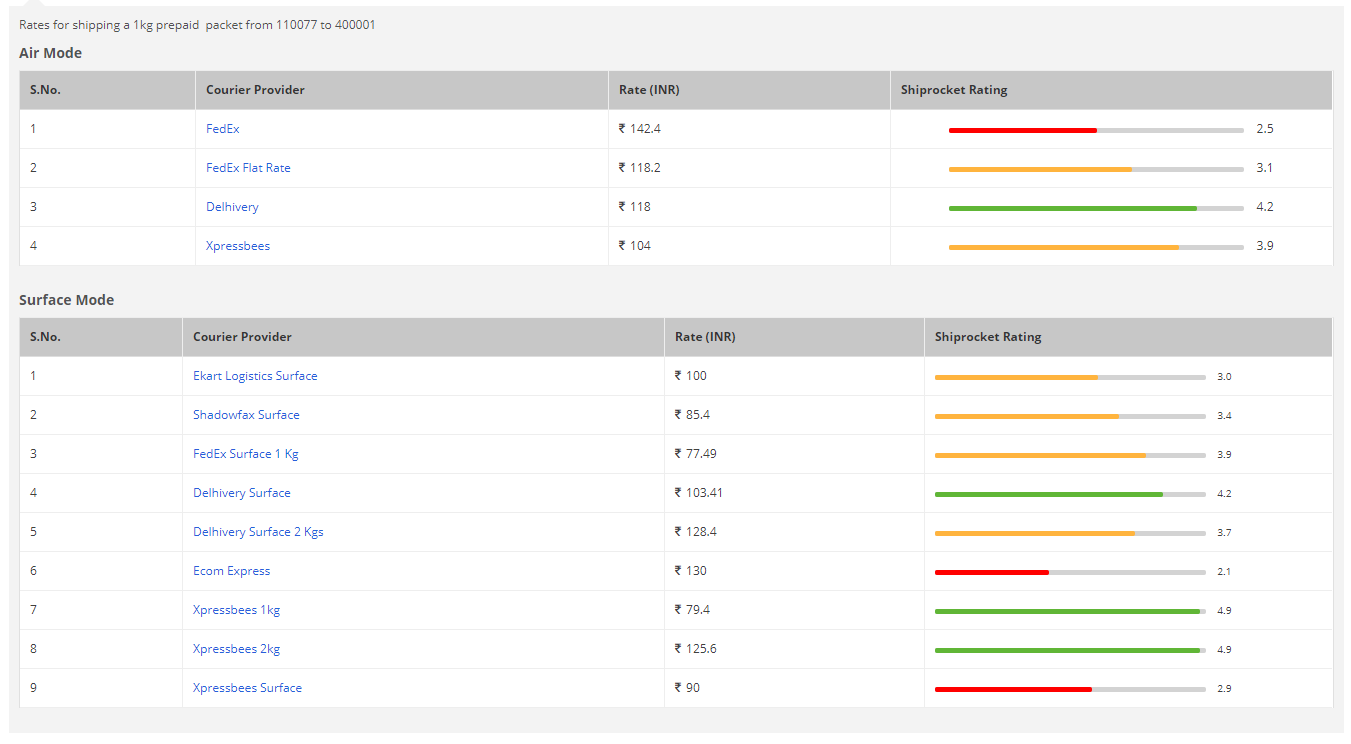This screenshot has height=744, width=1351.
Task: Click Xpressbees 1kg green rating bar
Action: click(1070, 611)
